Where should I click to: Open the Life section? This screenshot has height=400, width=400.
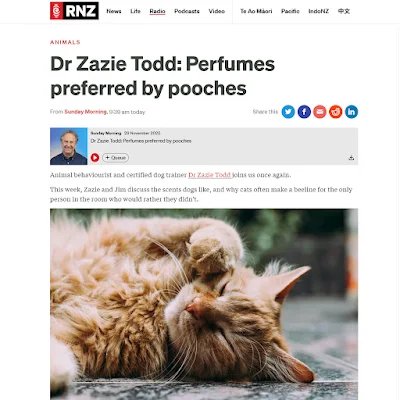(135, 11)
